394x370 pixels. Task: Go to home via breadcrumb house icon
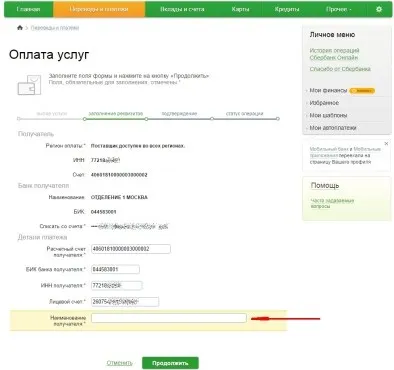tap(20, 28)
